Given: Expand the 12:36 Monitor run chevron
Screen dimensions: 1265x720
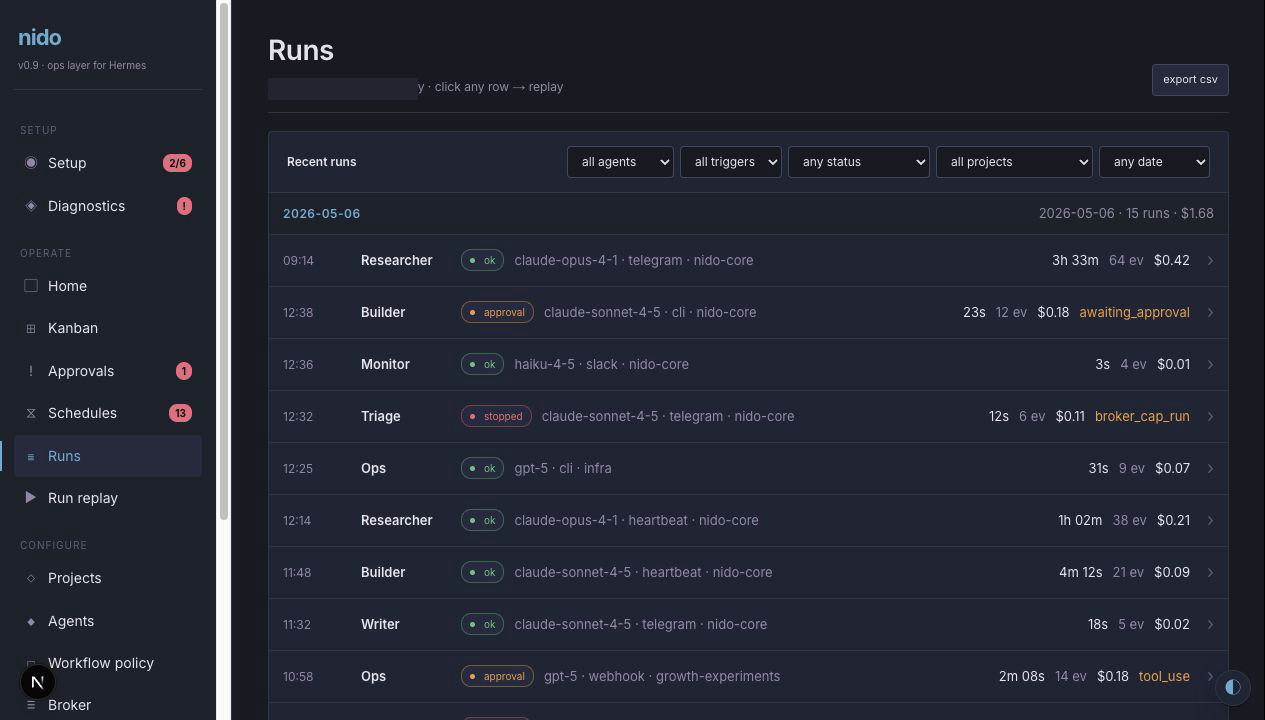Looking at the screenshot, I should 1210,364.
